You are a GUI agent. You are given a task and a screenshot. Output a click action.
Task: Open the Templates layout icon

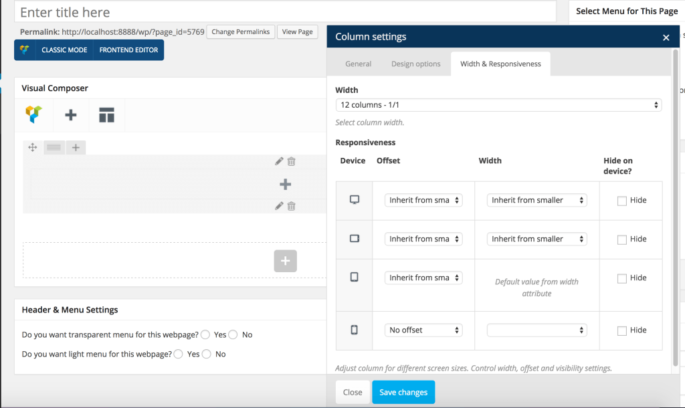(106, 115)
